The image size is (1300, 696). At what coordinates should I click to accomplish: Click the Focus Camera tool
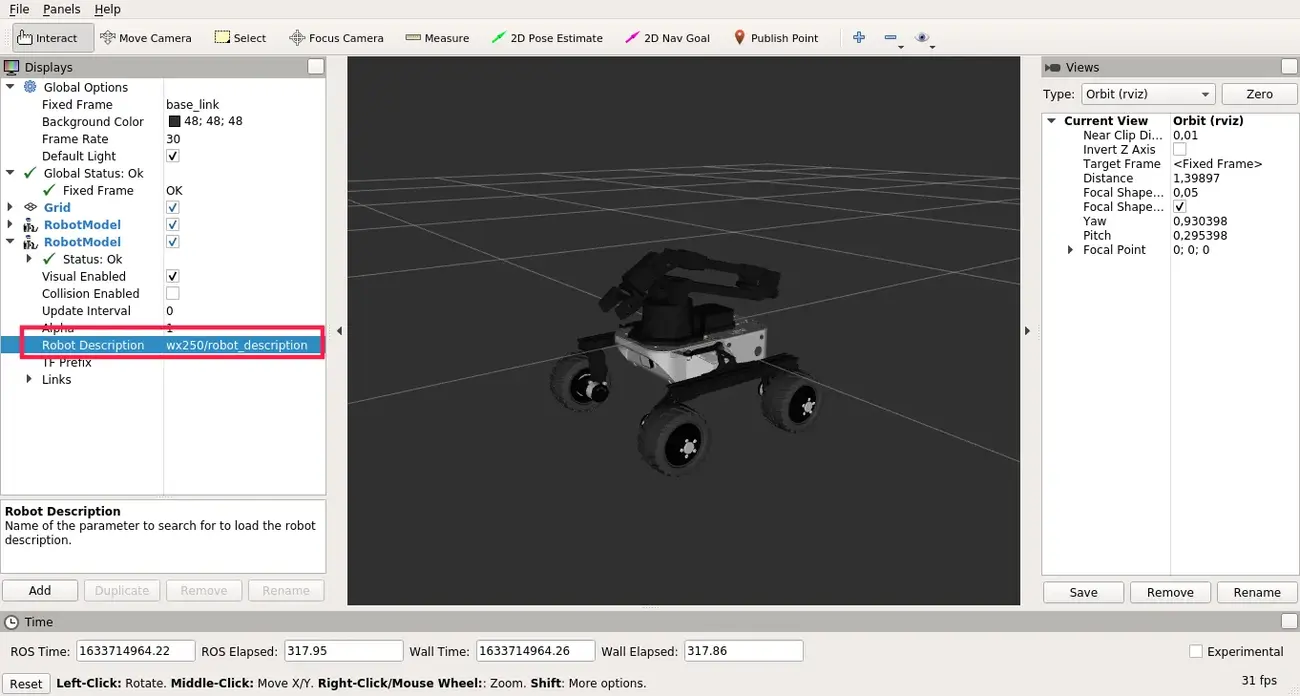(336, 37)
